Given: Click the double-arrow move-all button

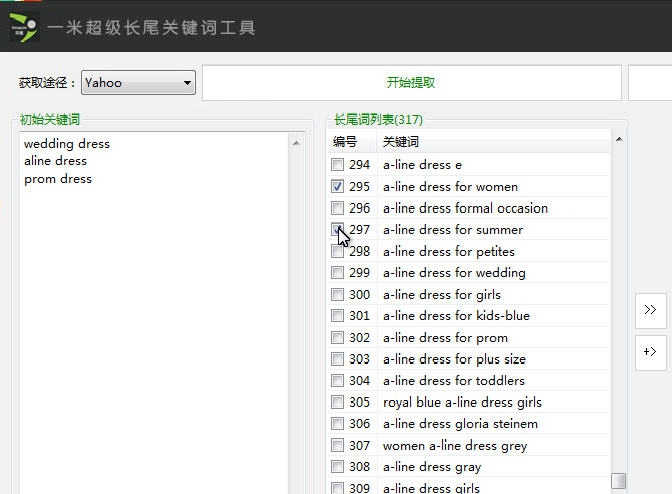Looking at the screenshot, I should [651, 310].
